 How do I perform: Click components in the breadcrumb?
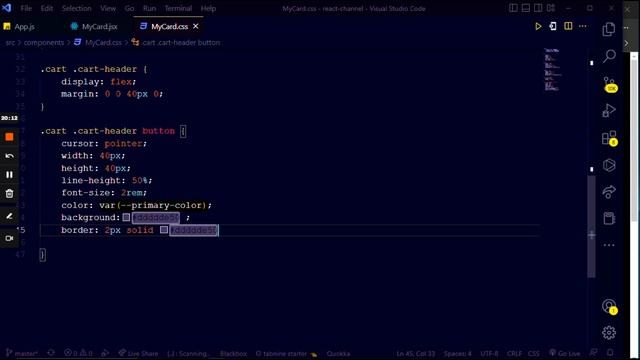point(44,42)
